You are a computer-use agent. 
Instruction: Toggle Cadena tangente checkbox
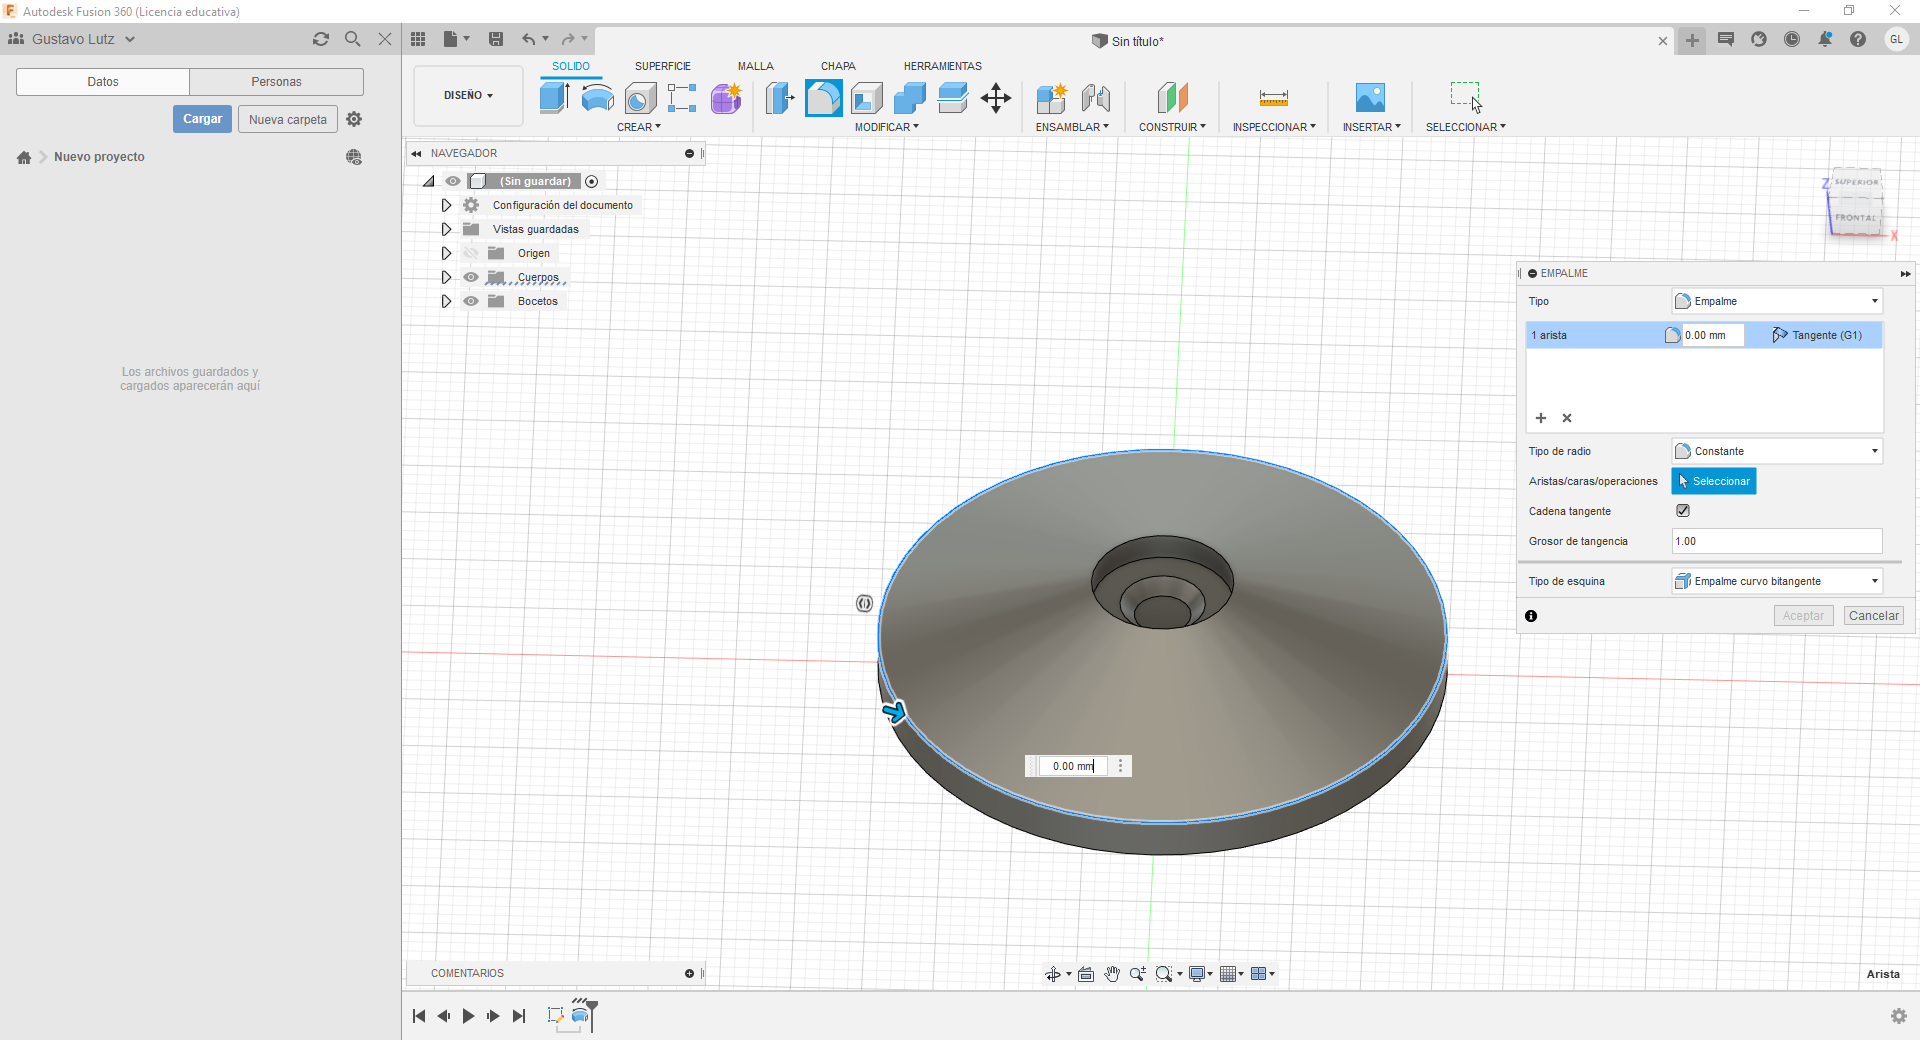(1683, 511)
